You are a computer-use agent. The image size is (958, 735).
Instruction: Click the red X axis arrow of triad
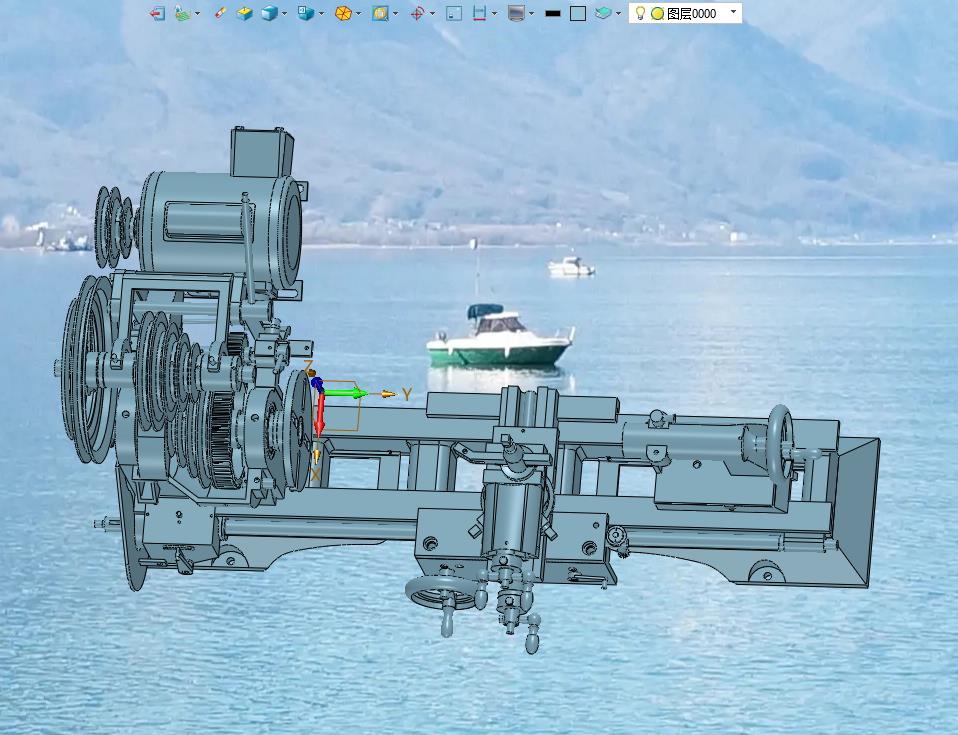click(x=319, y=417)
